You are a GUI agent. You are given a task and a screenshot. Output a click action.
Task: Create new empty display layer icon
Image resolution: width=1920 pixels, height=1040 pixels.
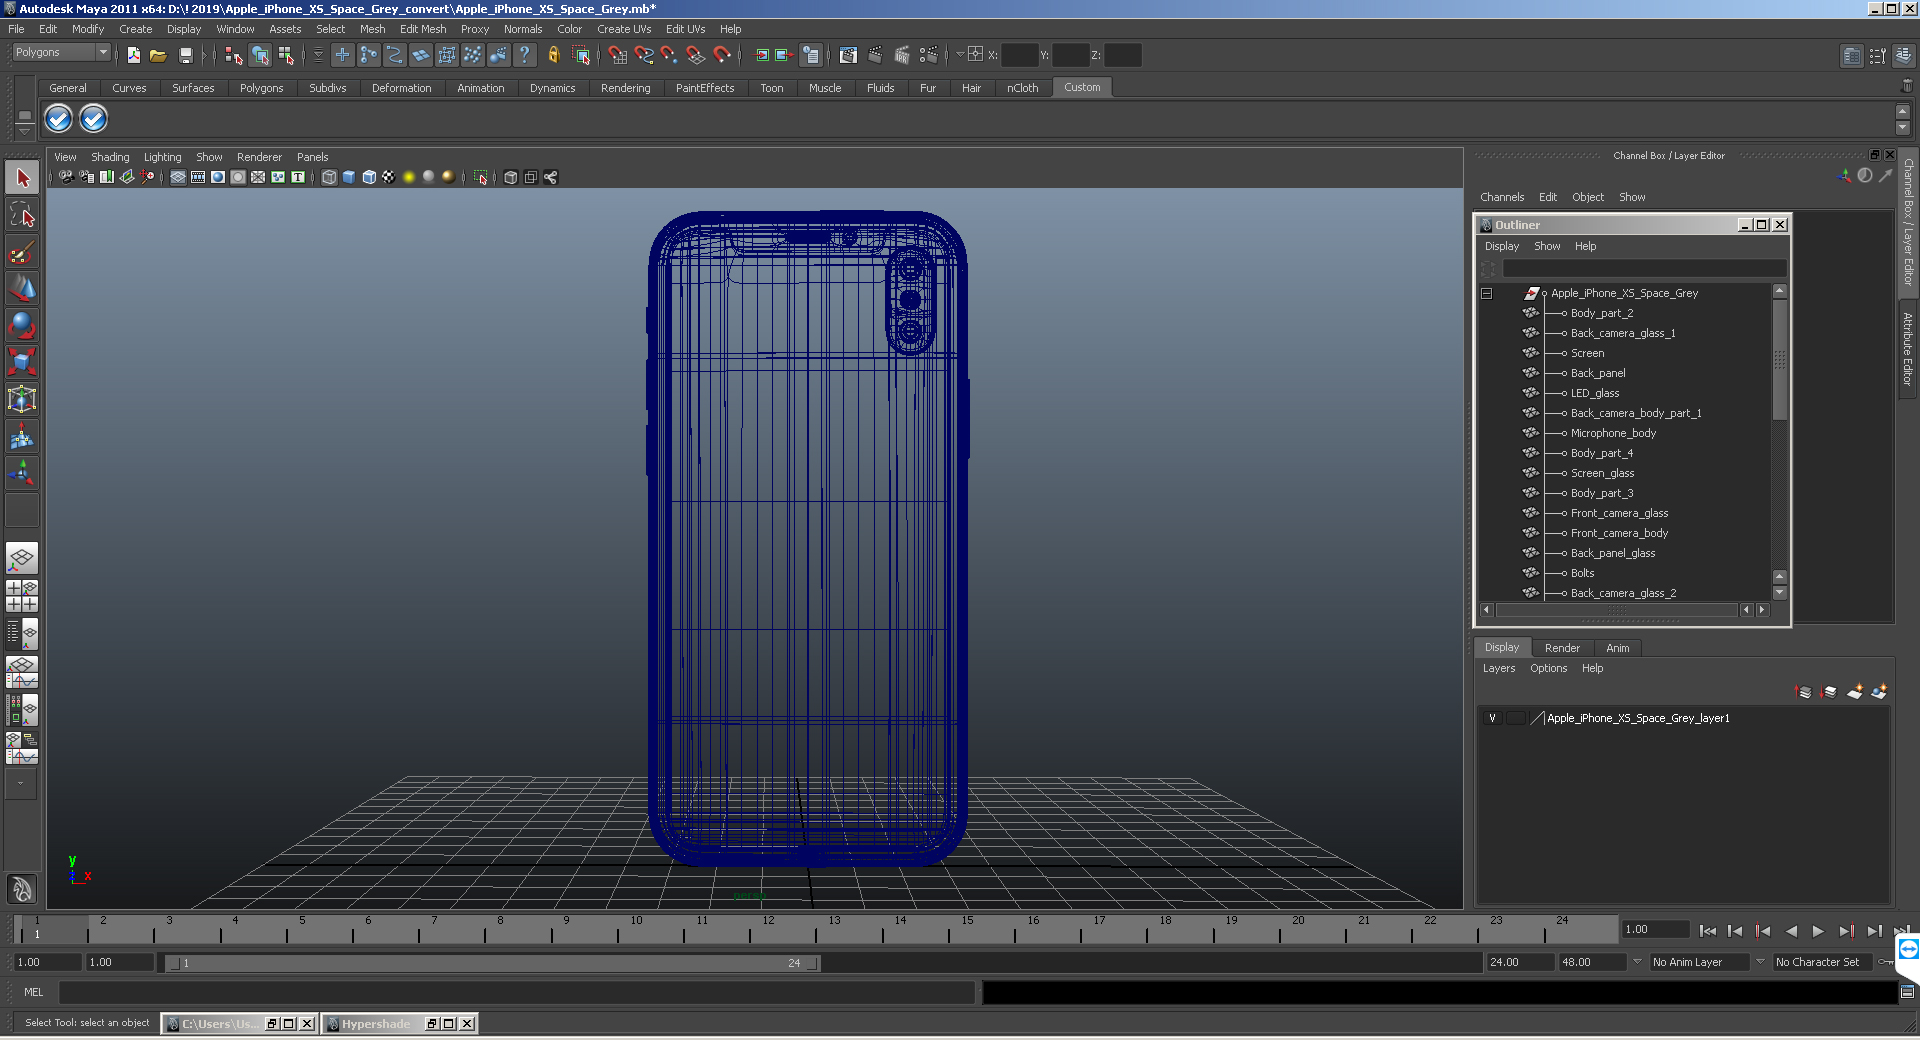pyautogui.click(x=1855, y=692)
